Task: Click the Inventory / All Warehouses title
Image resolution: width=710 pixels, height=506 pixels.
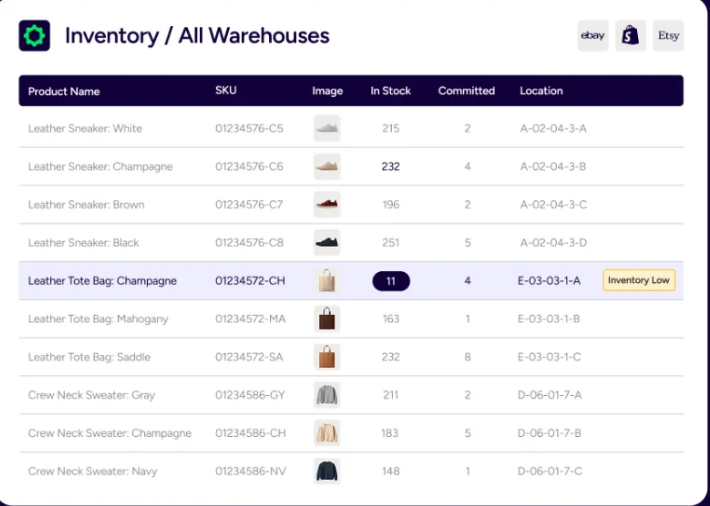Action: coord(197,36)
